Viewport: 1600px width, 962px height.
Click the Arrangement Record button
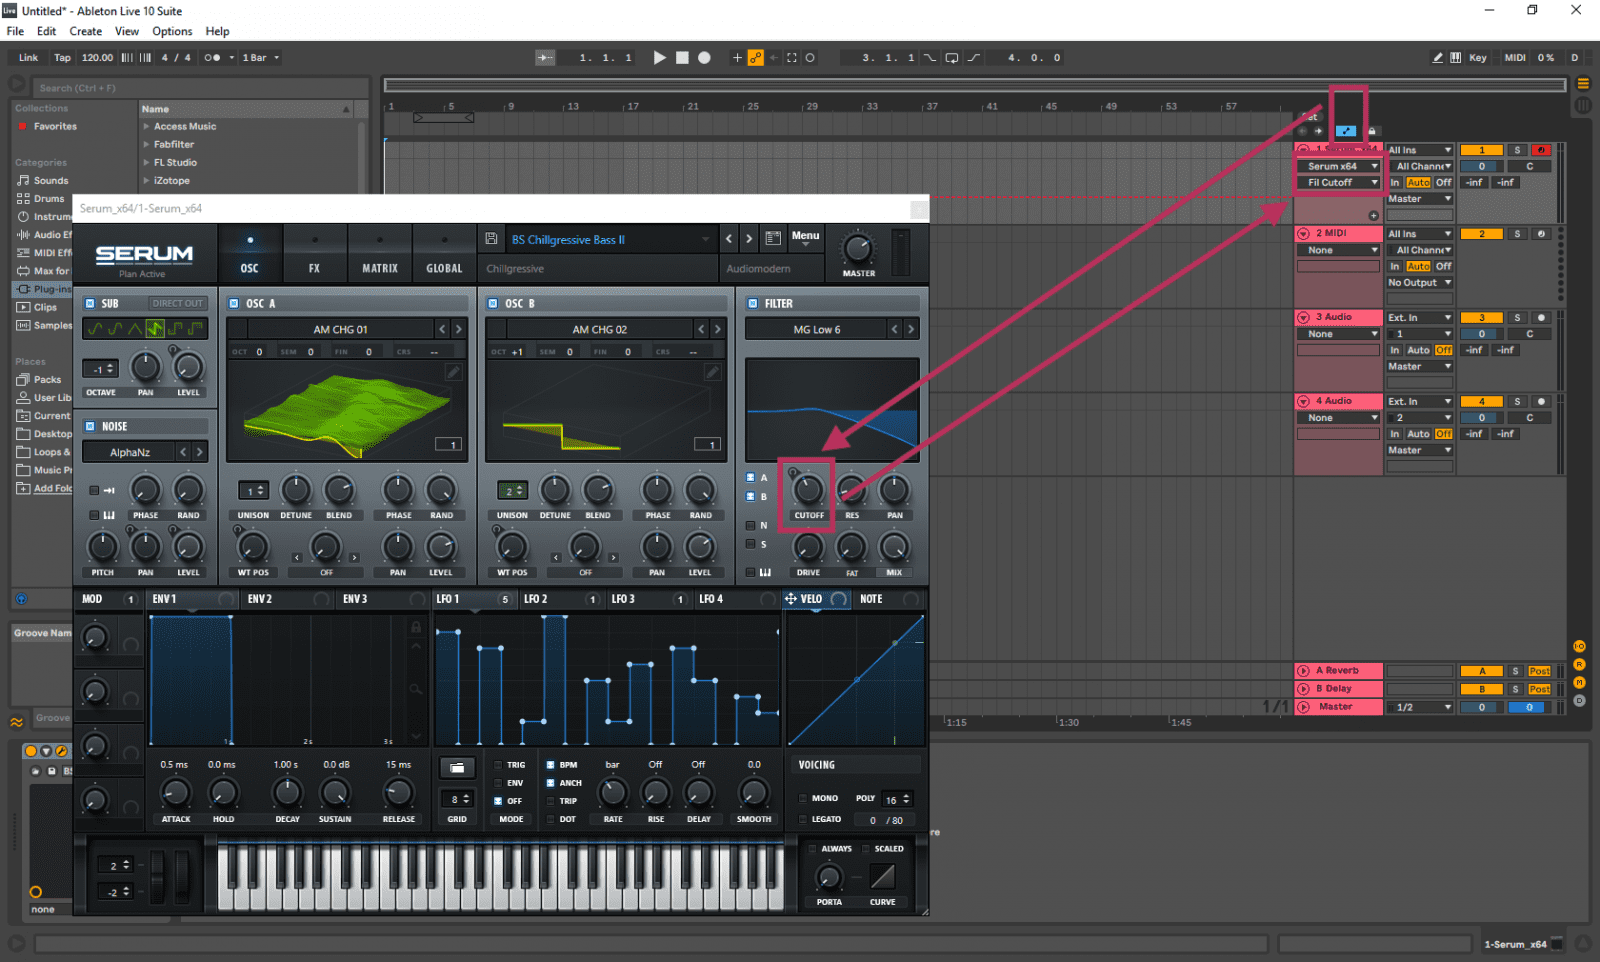coord(704,58)
